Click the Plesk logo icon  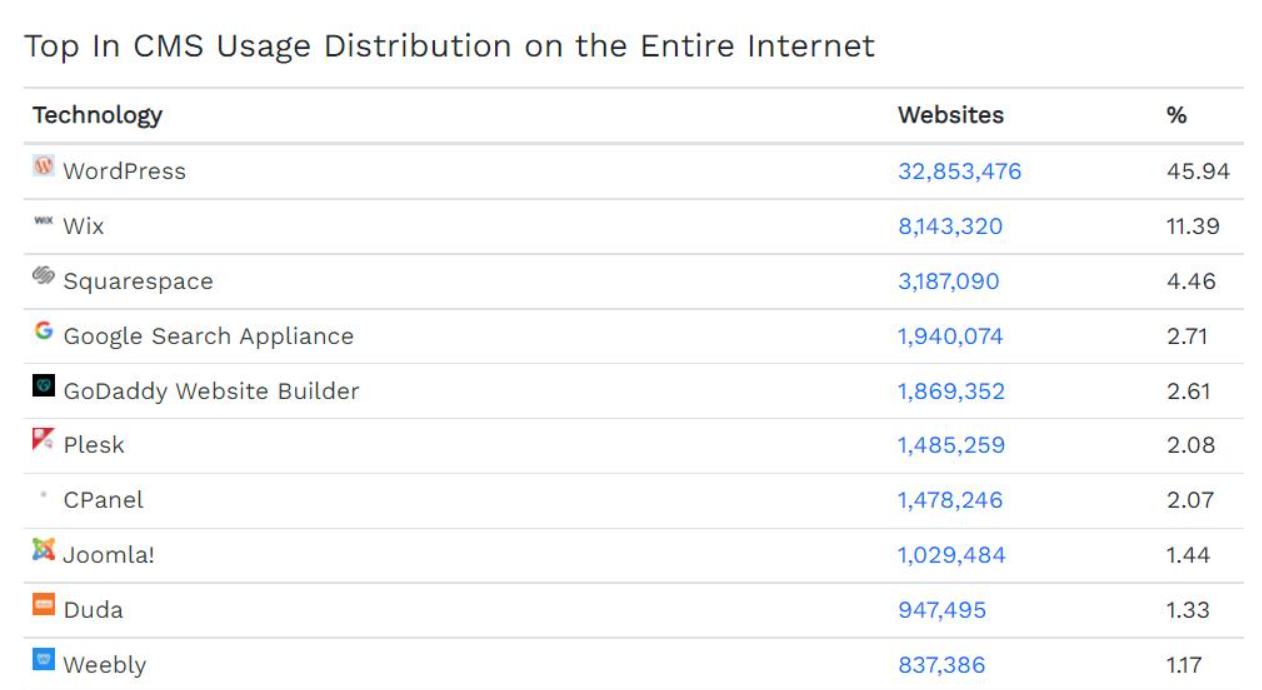click(x=43, y=439)
